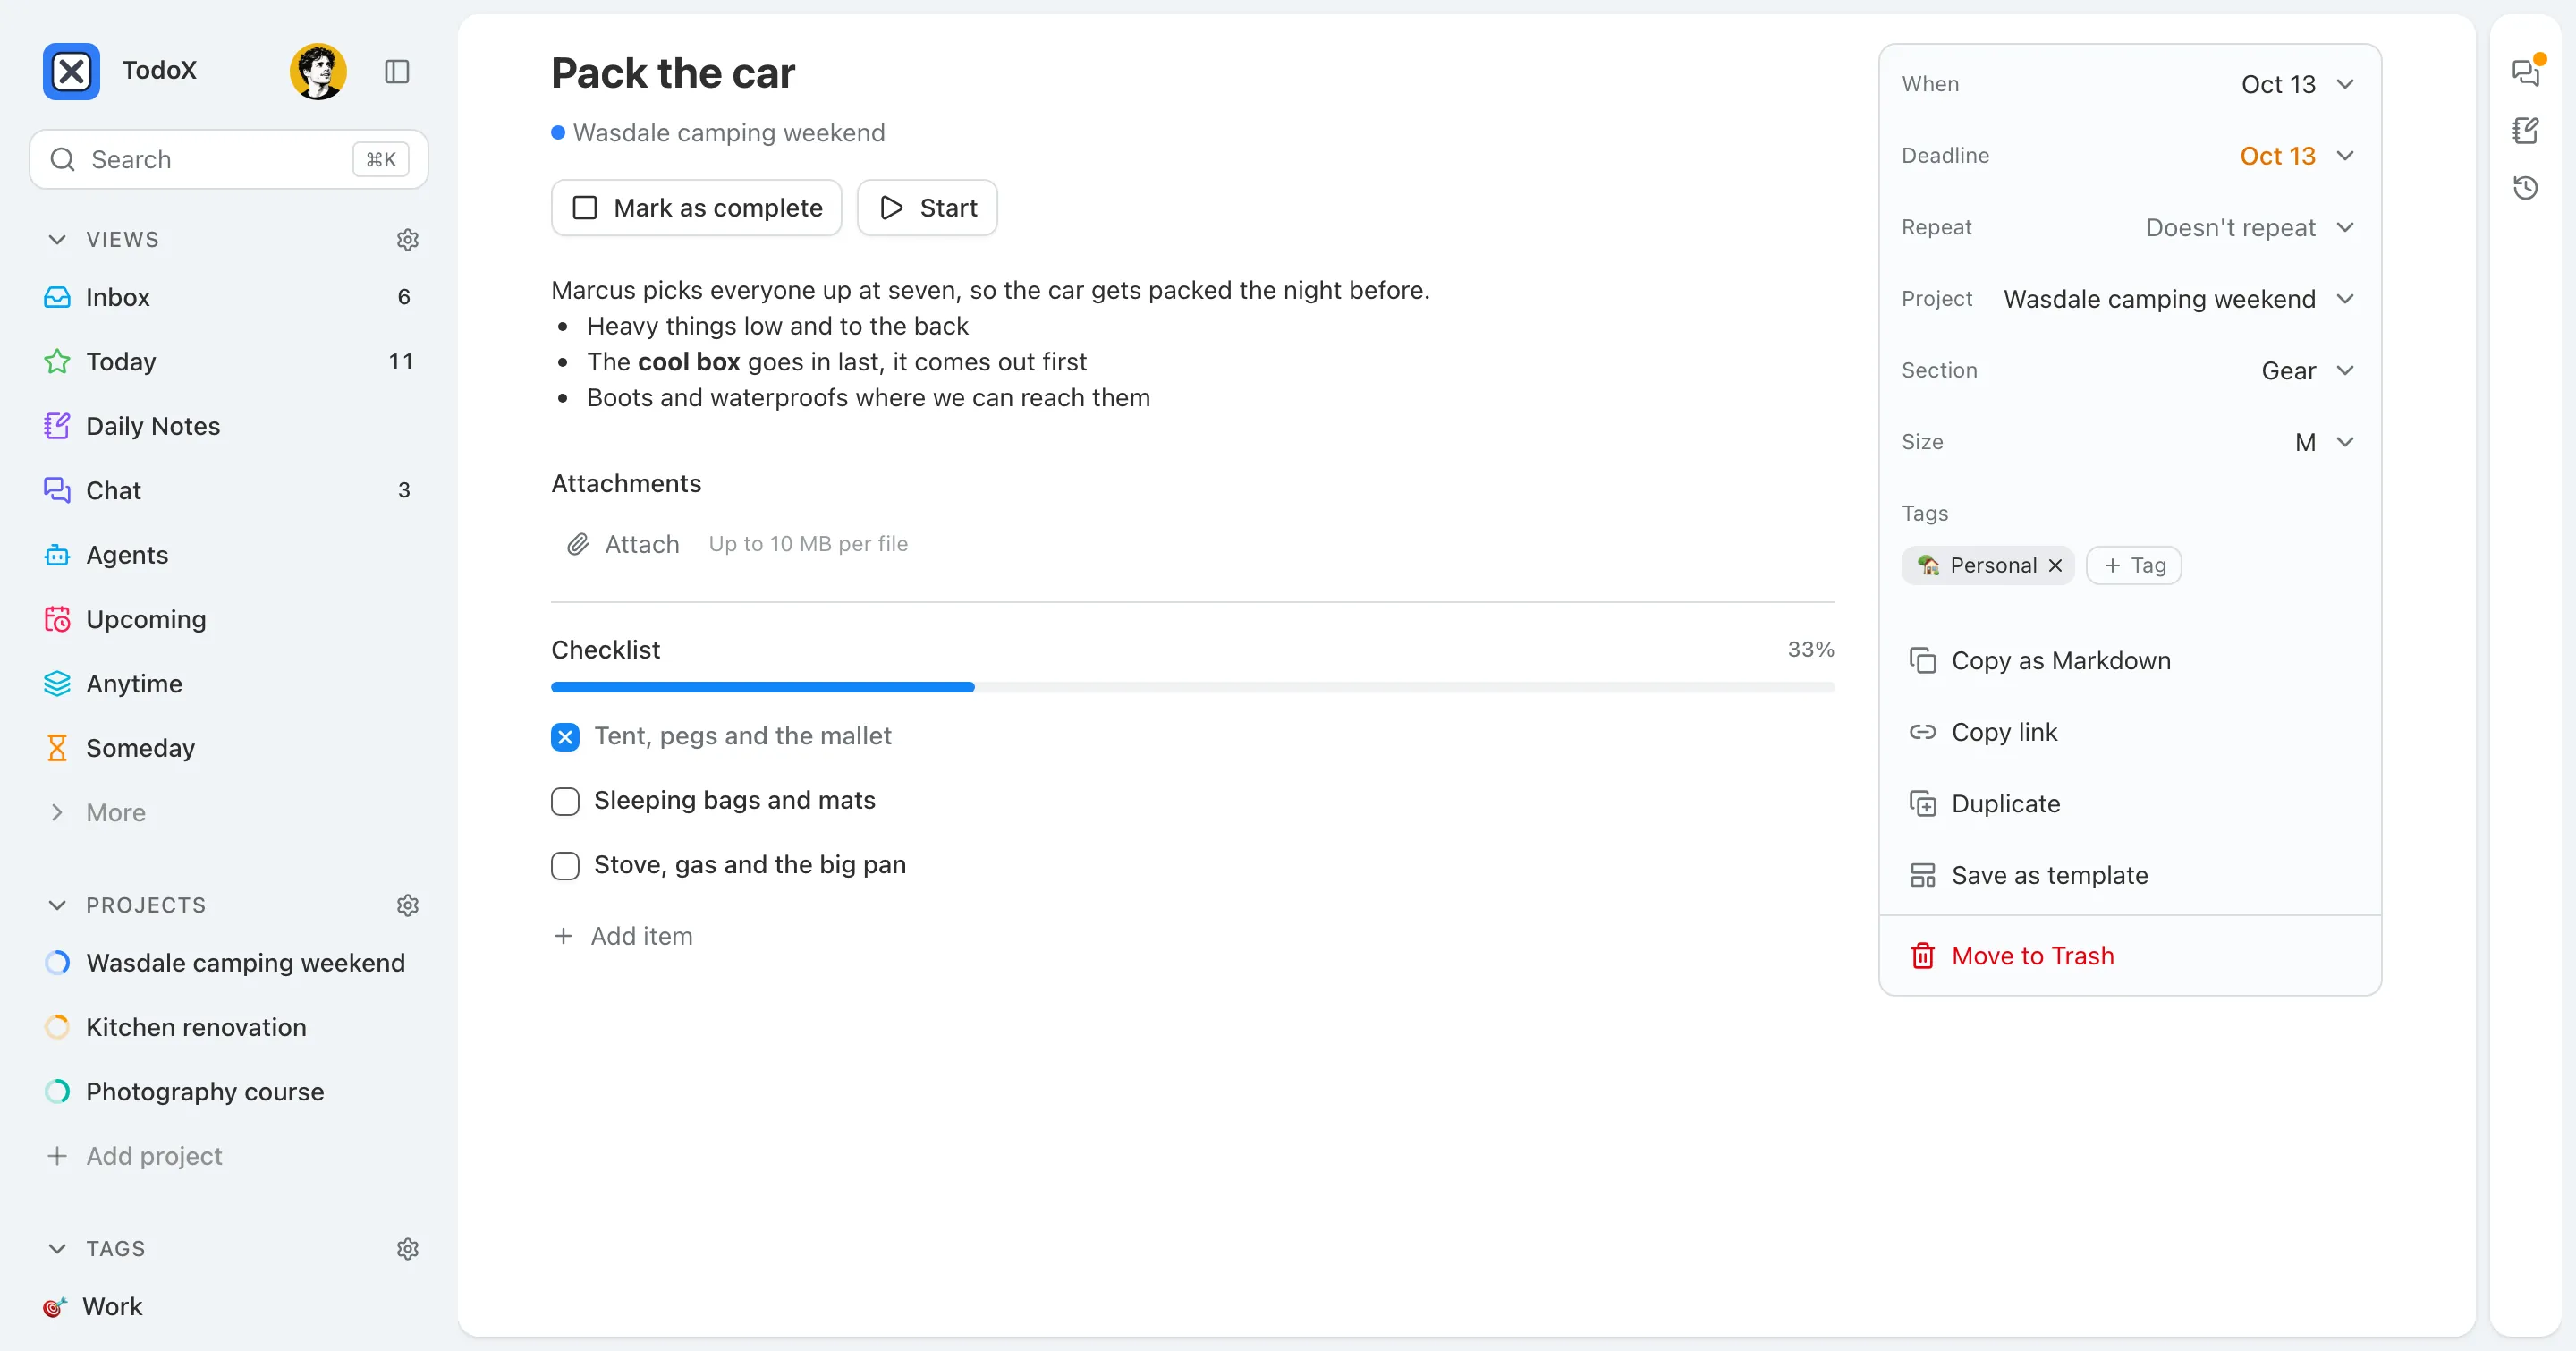Open the user profile avatar

click(318, 71)
